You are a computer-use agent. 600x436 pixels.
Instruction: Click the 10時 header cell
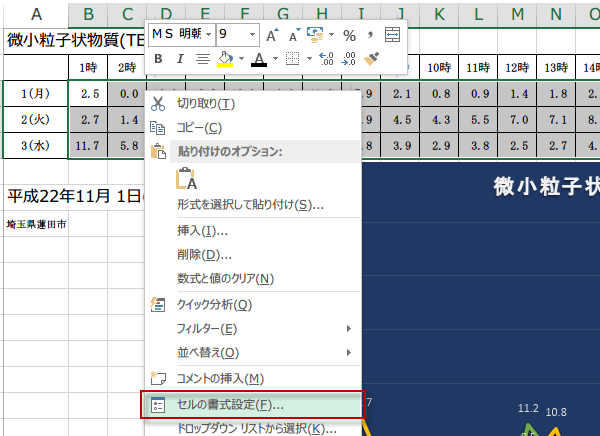pyautogui.click(x=439, y=68)
